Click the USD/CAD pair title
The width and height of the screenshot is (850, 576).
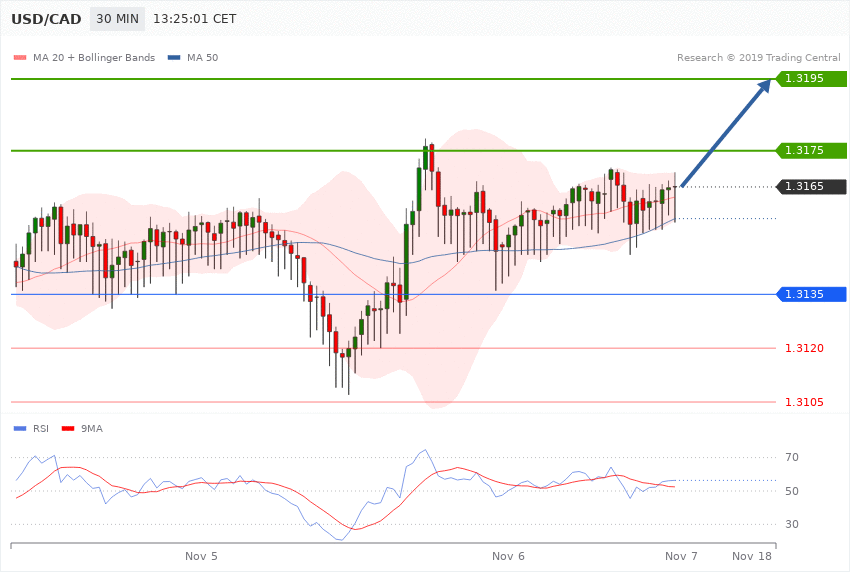[46, 19]
